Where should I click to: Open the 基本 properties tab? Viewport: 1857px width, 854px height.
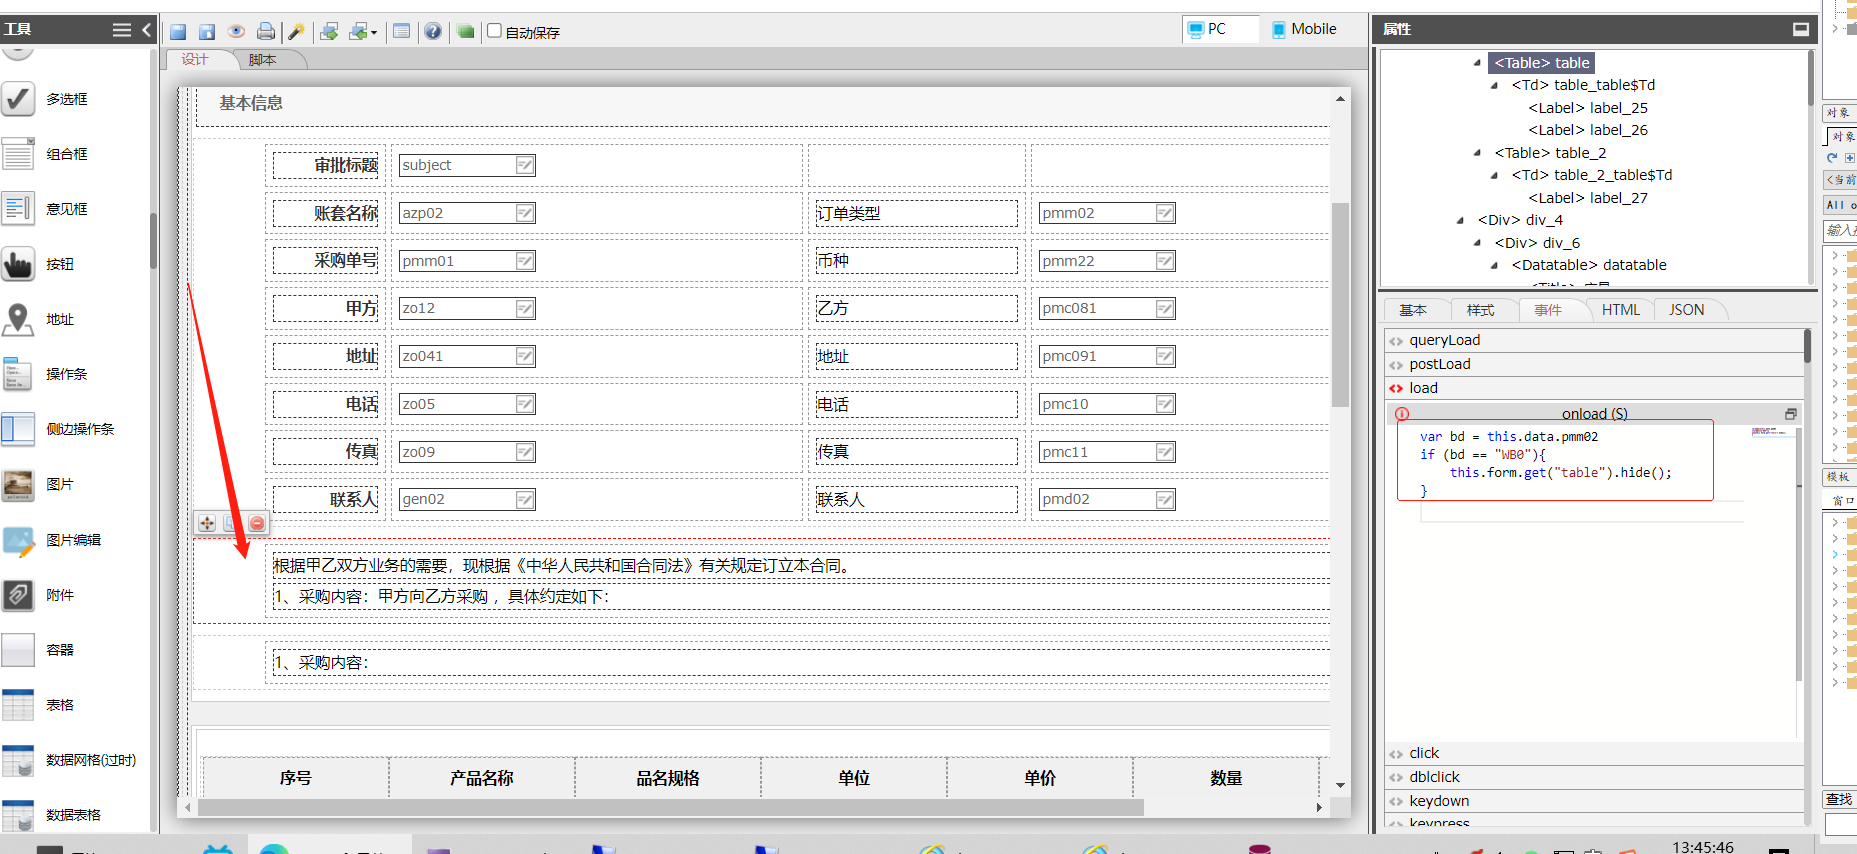(1412, 310)
